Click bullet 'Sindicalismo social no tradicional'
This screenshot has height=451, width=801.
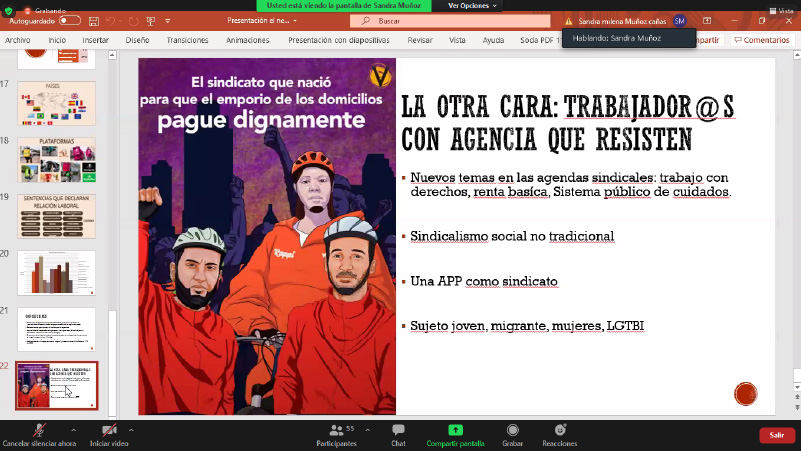coord(512,236)
